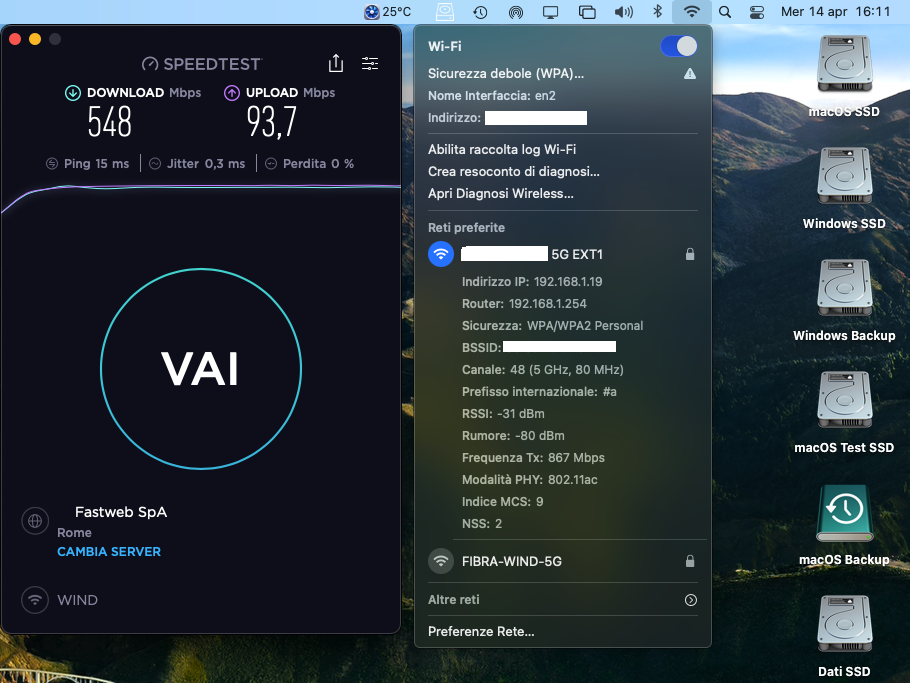Select the Dati SSD desktop drive
Image resolution: width=910 pixels, height=683 pixels.
pos(844,636)
